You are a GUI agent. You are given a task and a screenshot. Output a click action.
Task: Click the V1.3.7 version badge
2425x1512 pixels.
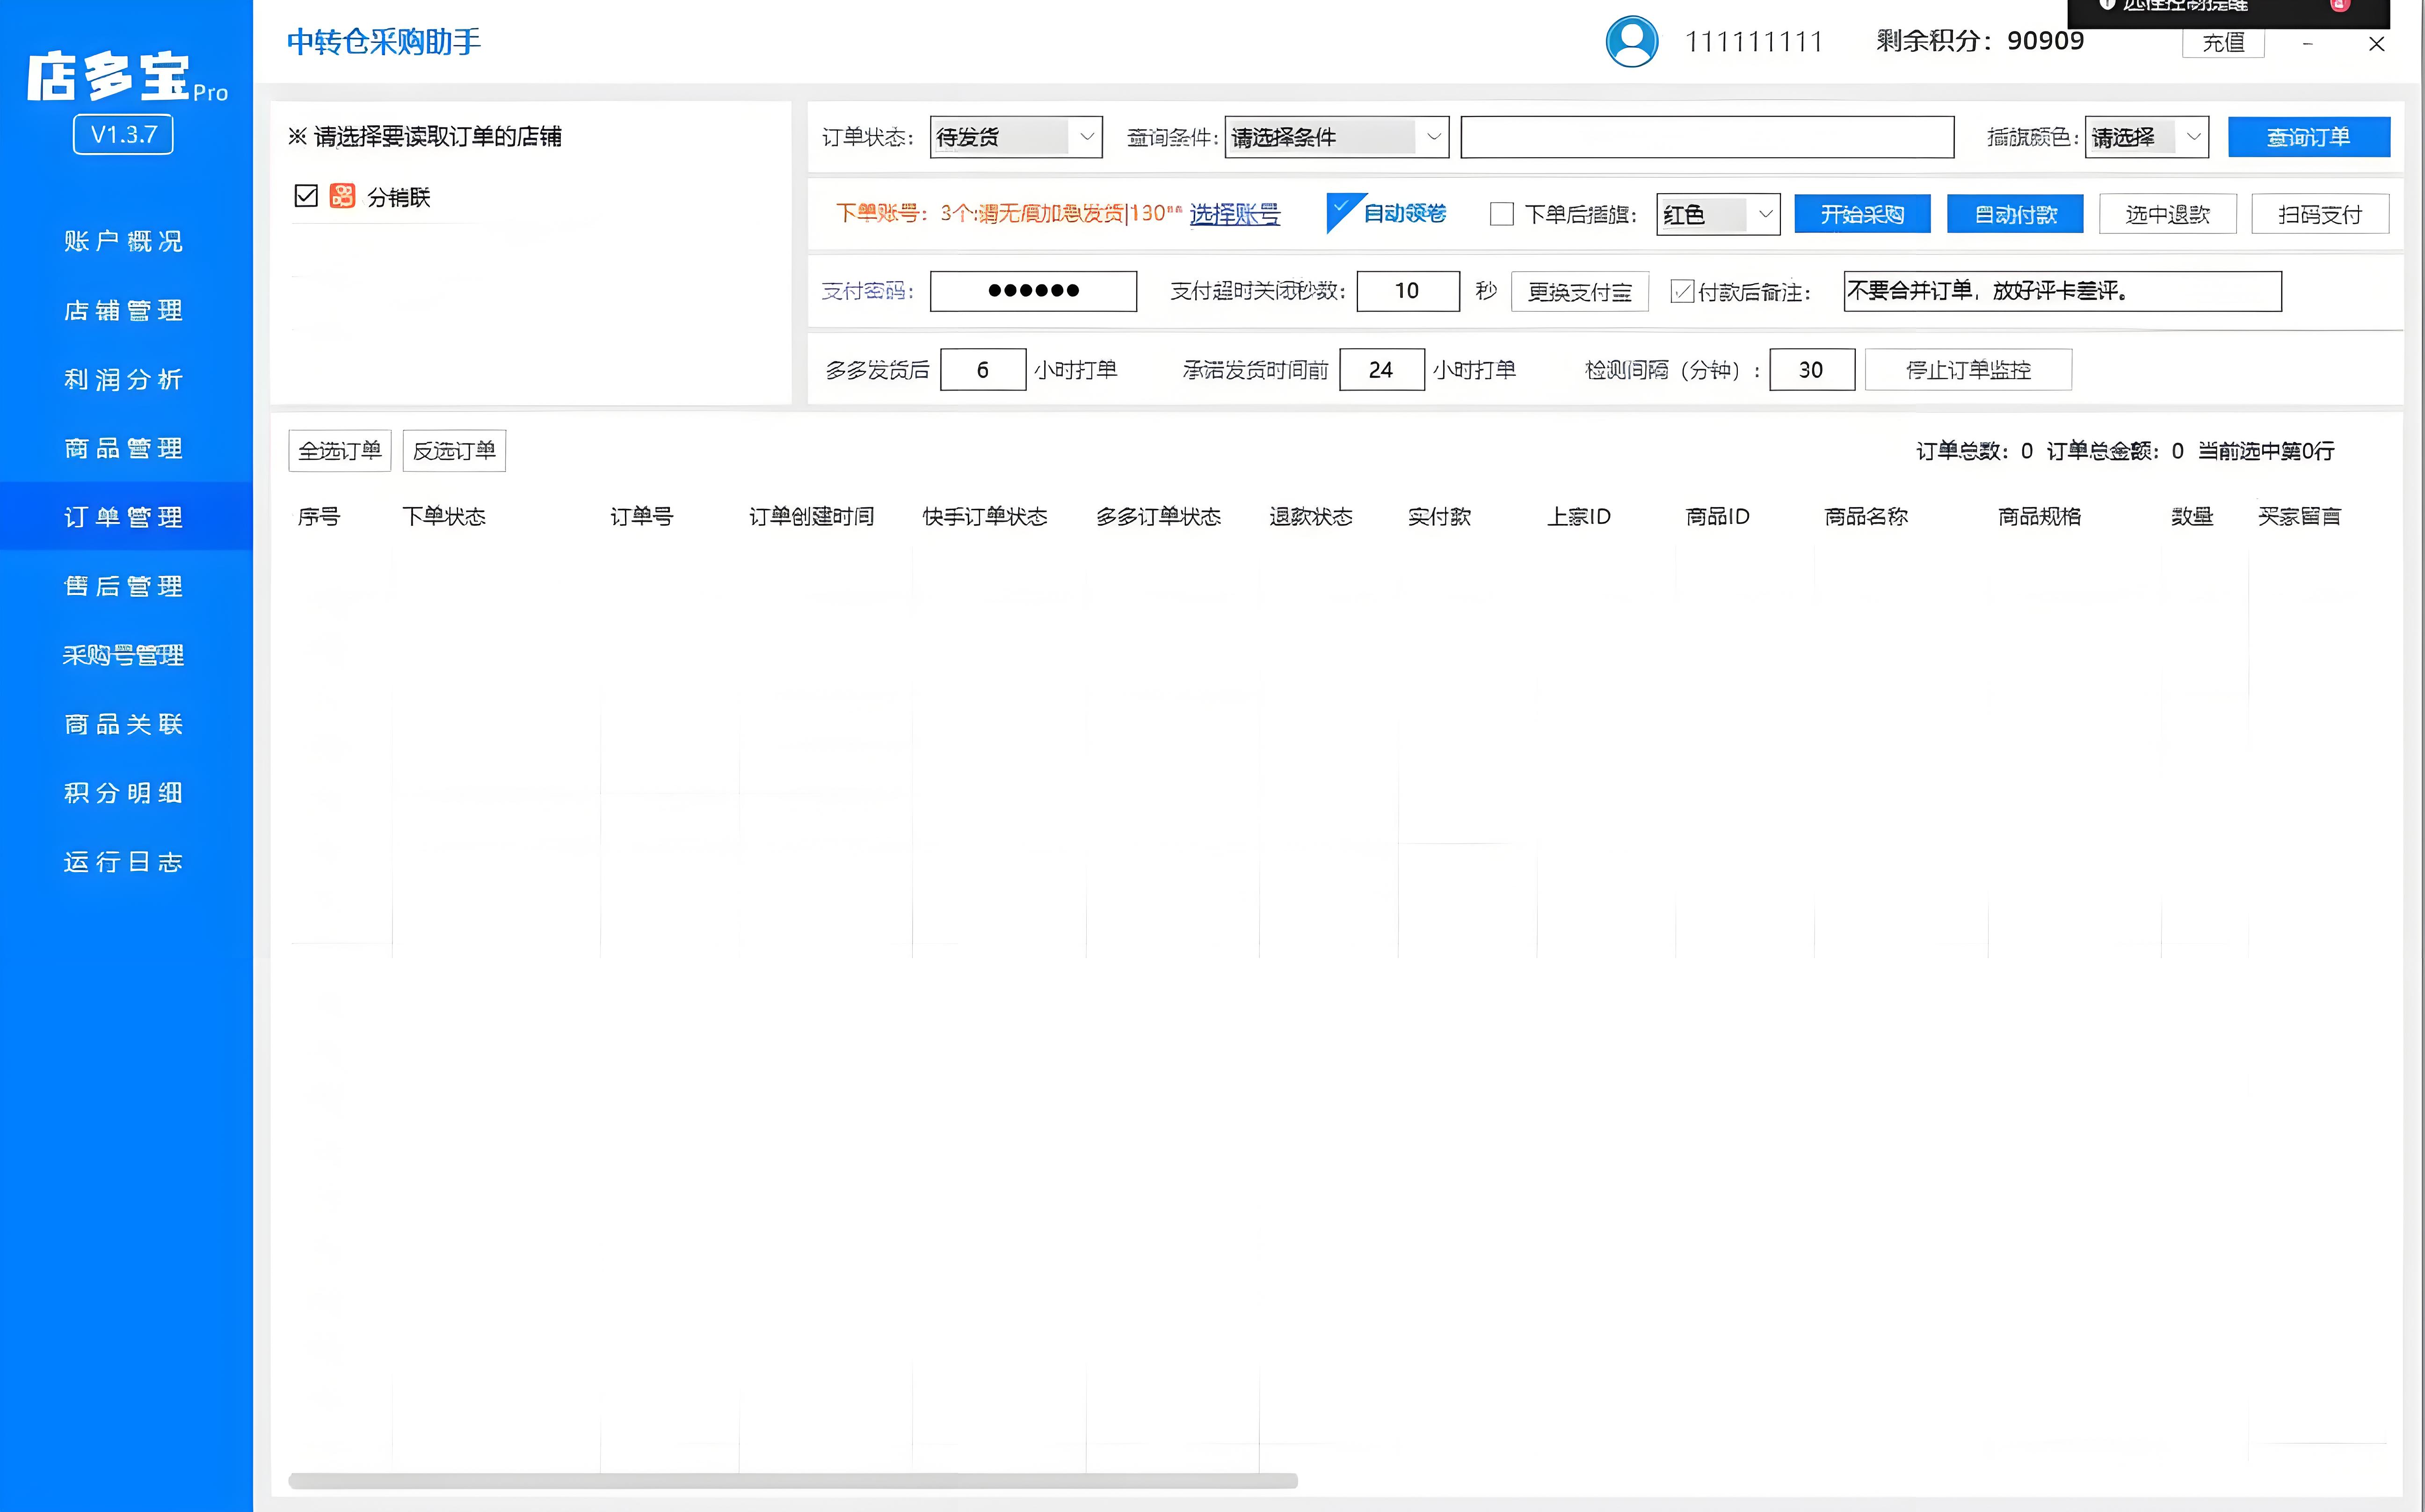(123, 134)
